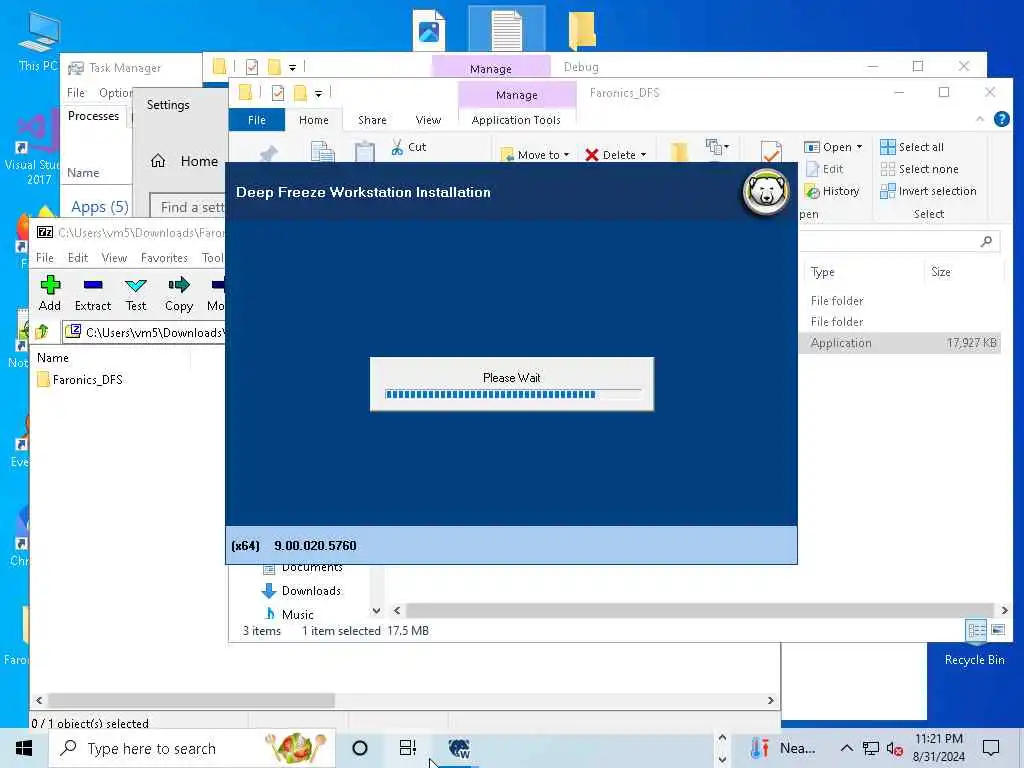Switch to Share tab in Explorer ribbon
1024x768 pixels.
pyautogui.click(x=372, y=120)
